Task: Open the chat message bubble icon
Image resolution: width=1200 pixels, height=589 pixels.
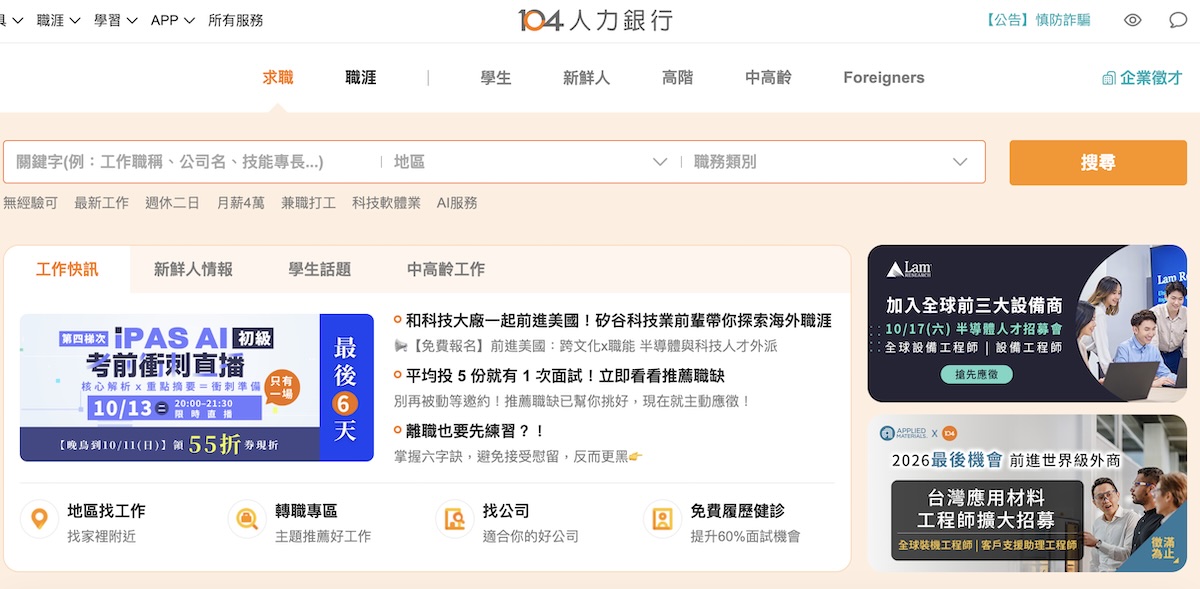Action: point(1178,20)
